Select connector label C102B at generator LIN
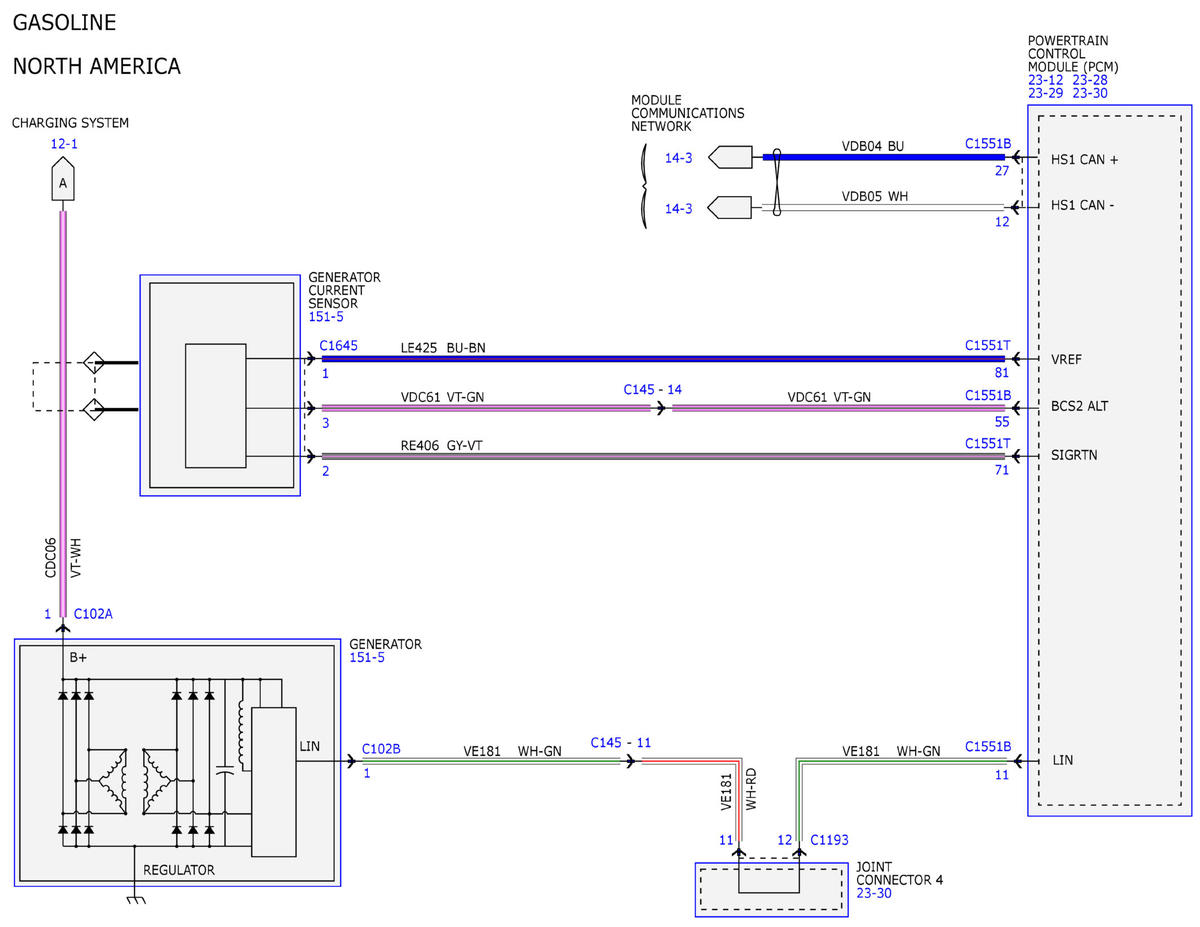 [x=381, y=747]
